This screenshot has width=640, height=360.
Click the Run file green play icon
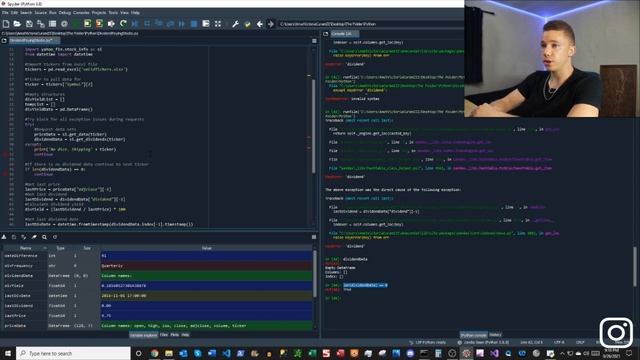pyautogui.click(x=76, y=24)
